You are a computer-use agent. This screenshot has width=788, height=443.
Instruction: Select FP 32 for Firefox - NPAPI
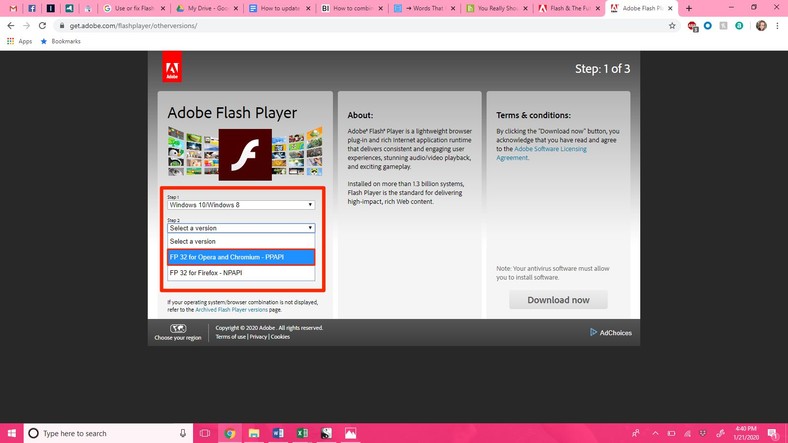pyautogui.click(x=241, y=273)
